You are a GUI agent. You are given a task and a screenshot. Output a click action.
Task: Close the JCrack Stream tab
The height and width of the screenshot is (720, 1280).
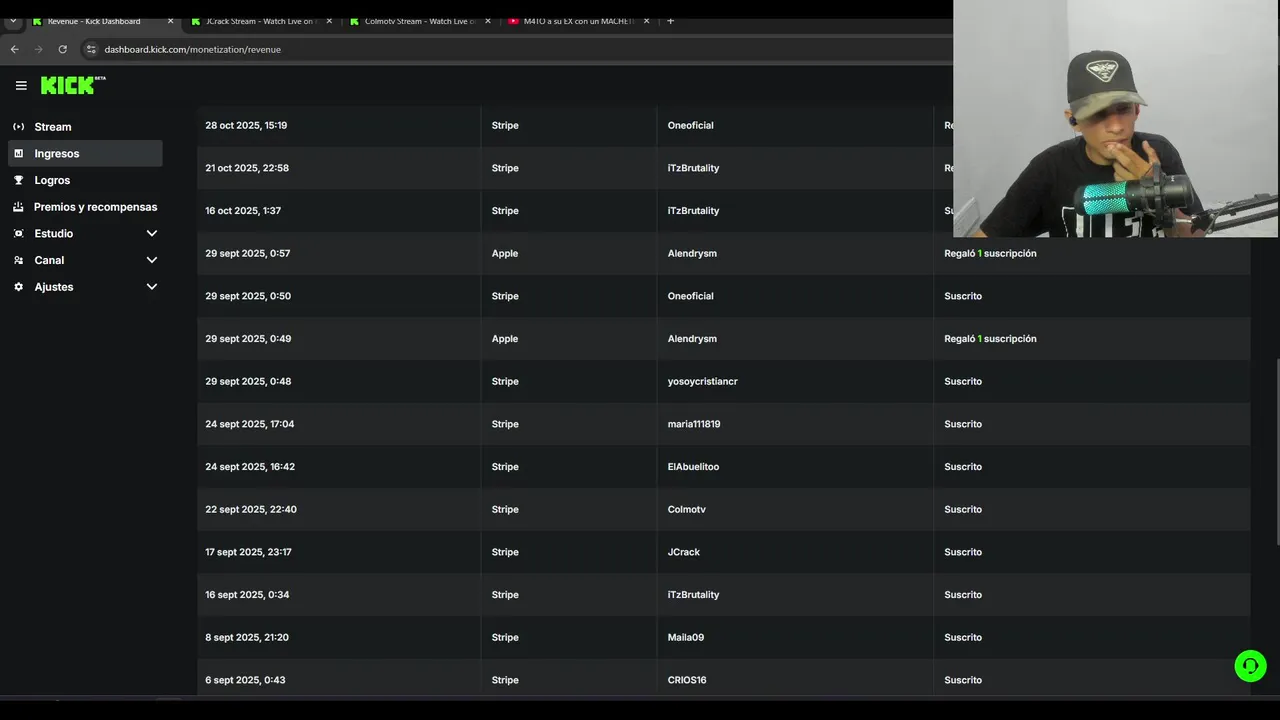[x=329, y=21]
